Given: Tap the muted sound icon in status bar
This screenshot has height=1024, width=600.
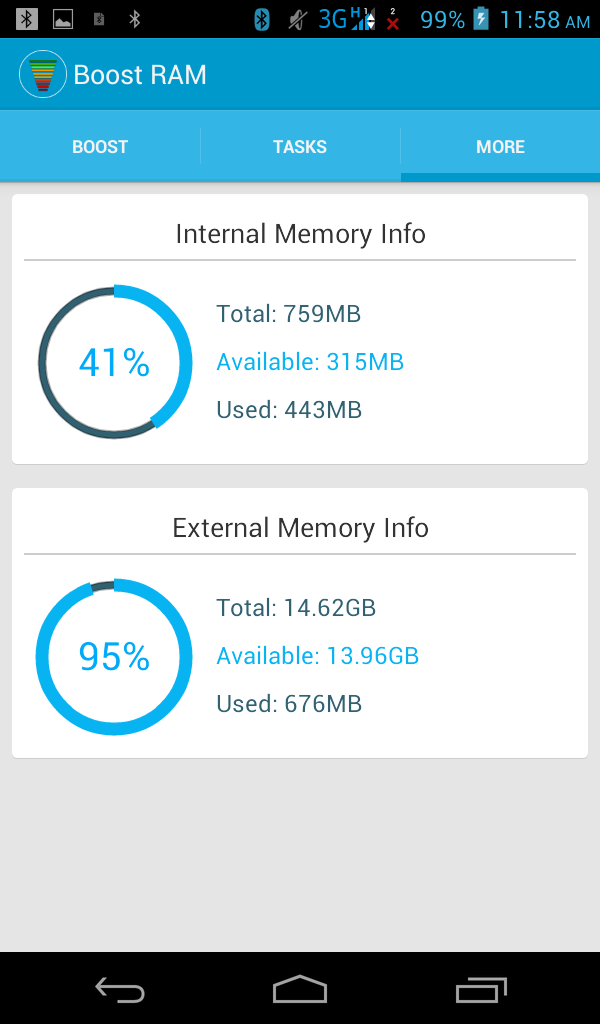Looking at the screenshot, I should 296,19.
